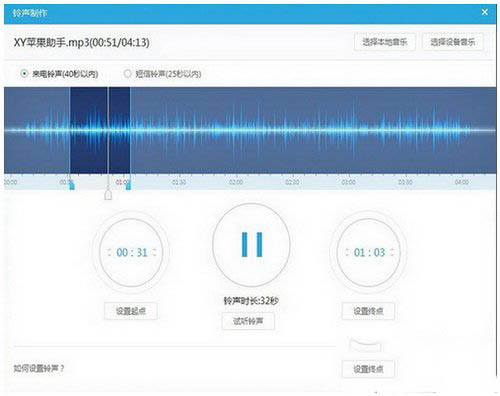
Task: Click the 选择本地音乐 button
Action: coord(385,42)
